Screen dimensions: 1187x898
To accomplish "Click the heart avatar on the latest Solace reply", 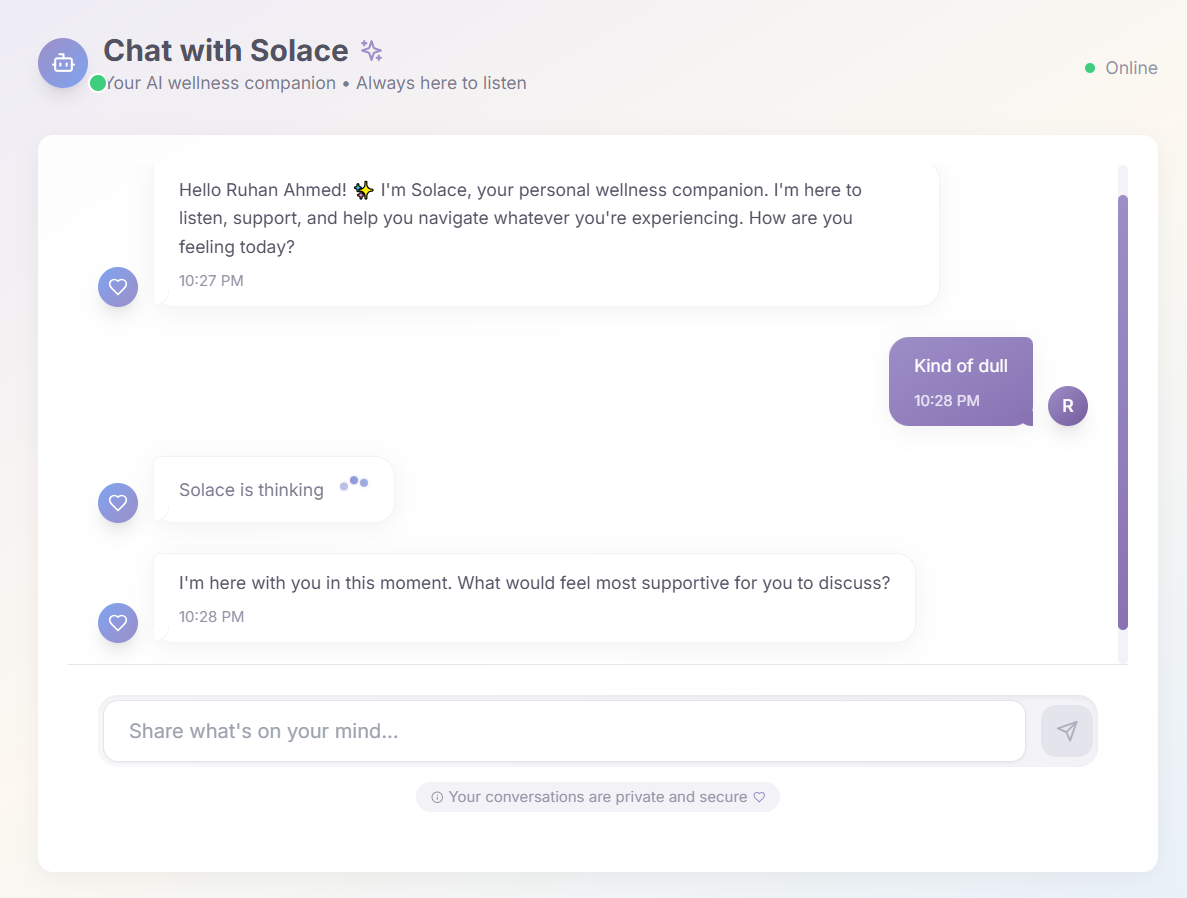I will 117,622.
